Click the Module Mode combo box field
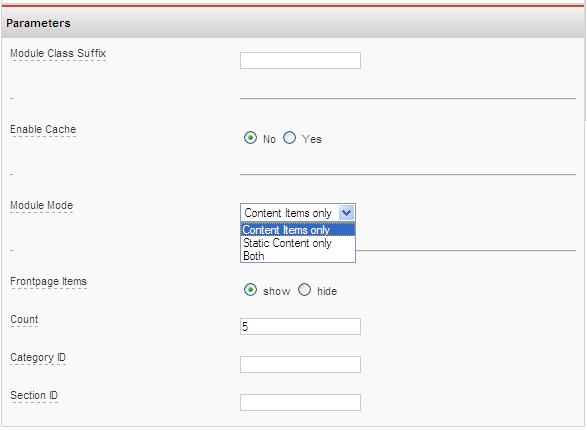The image size is (587, 430). point(298,213)
